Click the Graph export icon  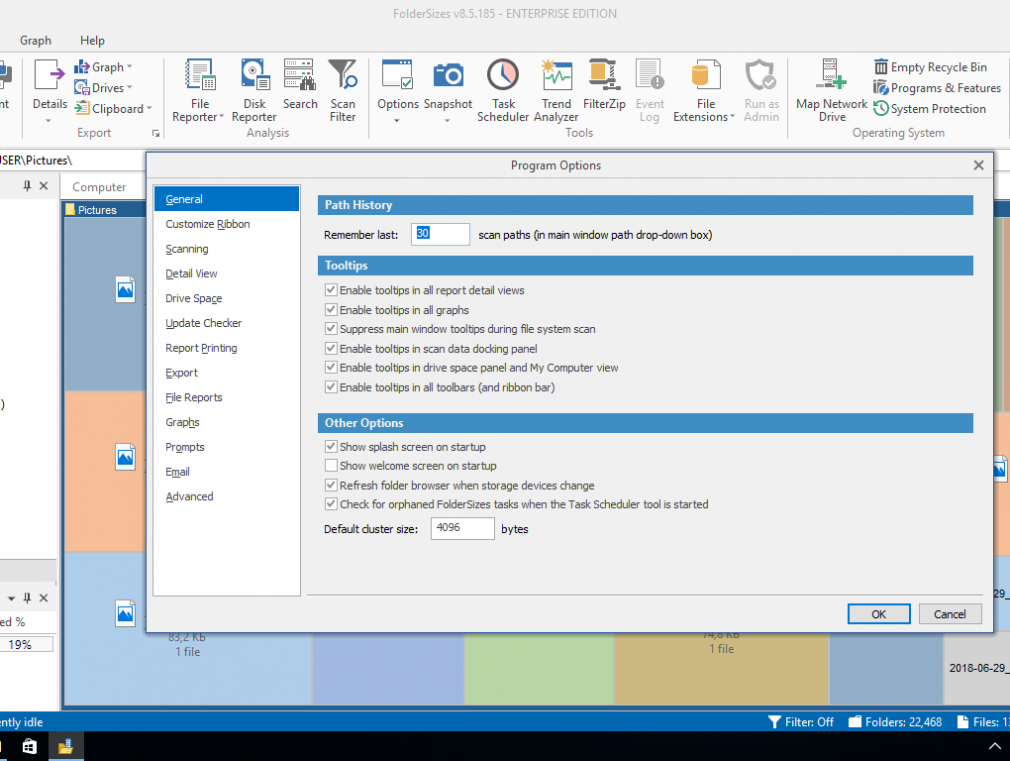click(82, 67)
